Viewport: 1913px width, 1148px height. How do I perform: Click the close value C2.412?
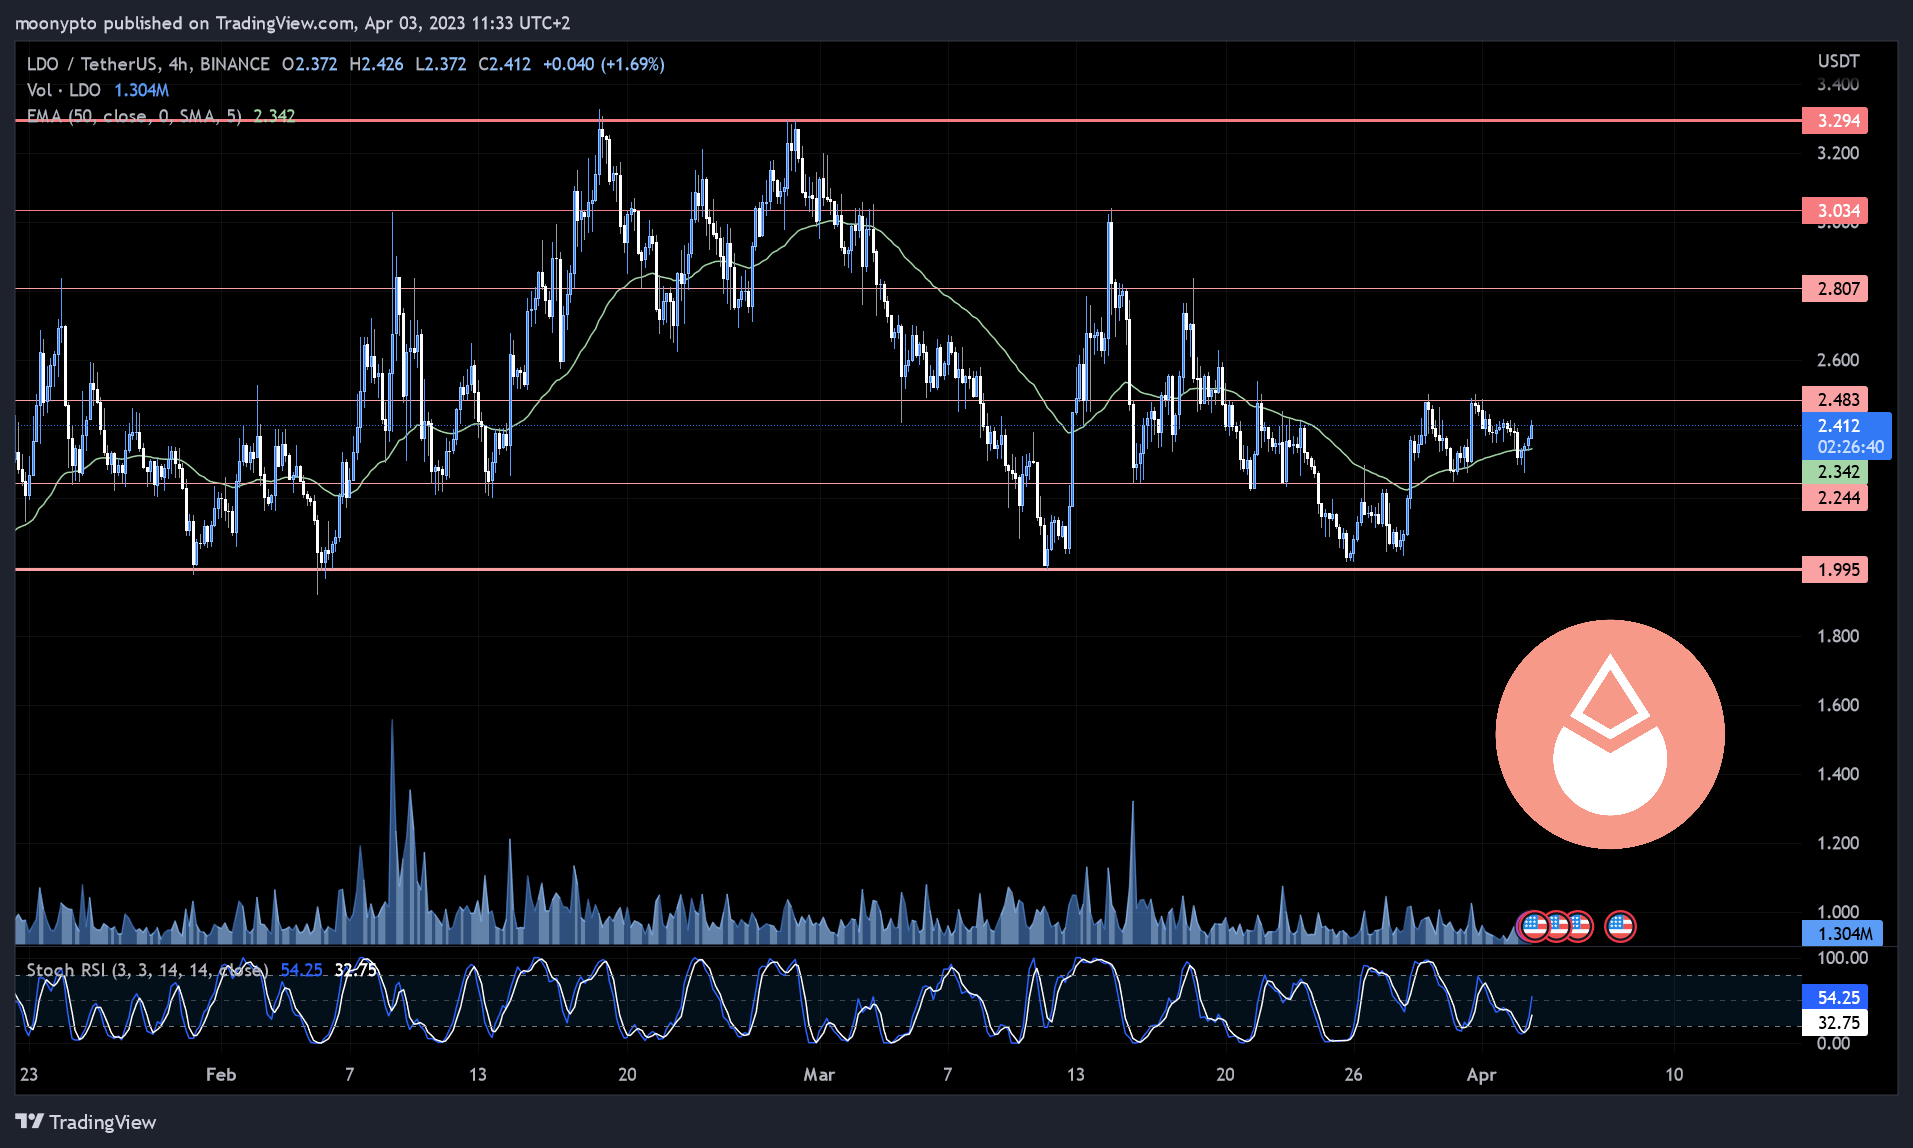505,64
